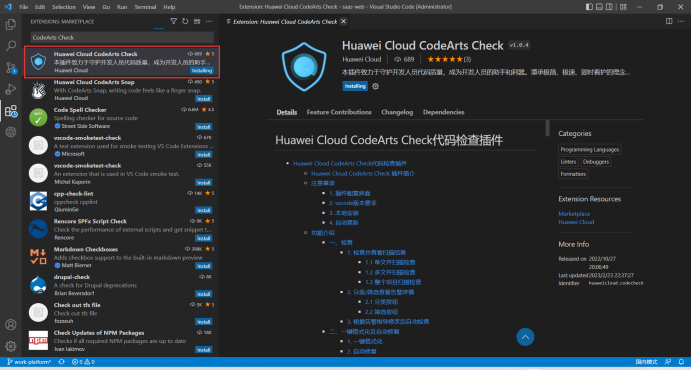Image resolution: width=692 pixels, height=371 pixels.
Task: Open the notifications bell in status bar
Action: tap(681, 362)
